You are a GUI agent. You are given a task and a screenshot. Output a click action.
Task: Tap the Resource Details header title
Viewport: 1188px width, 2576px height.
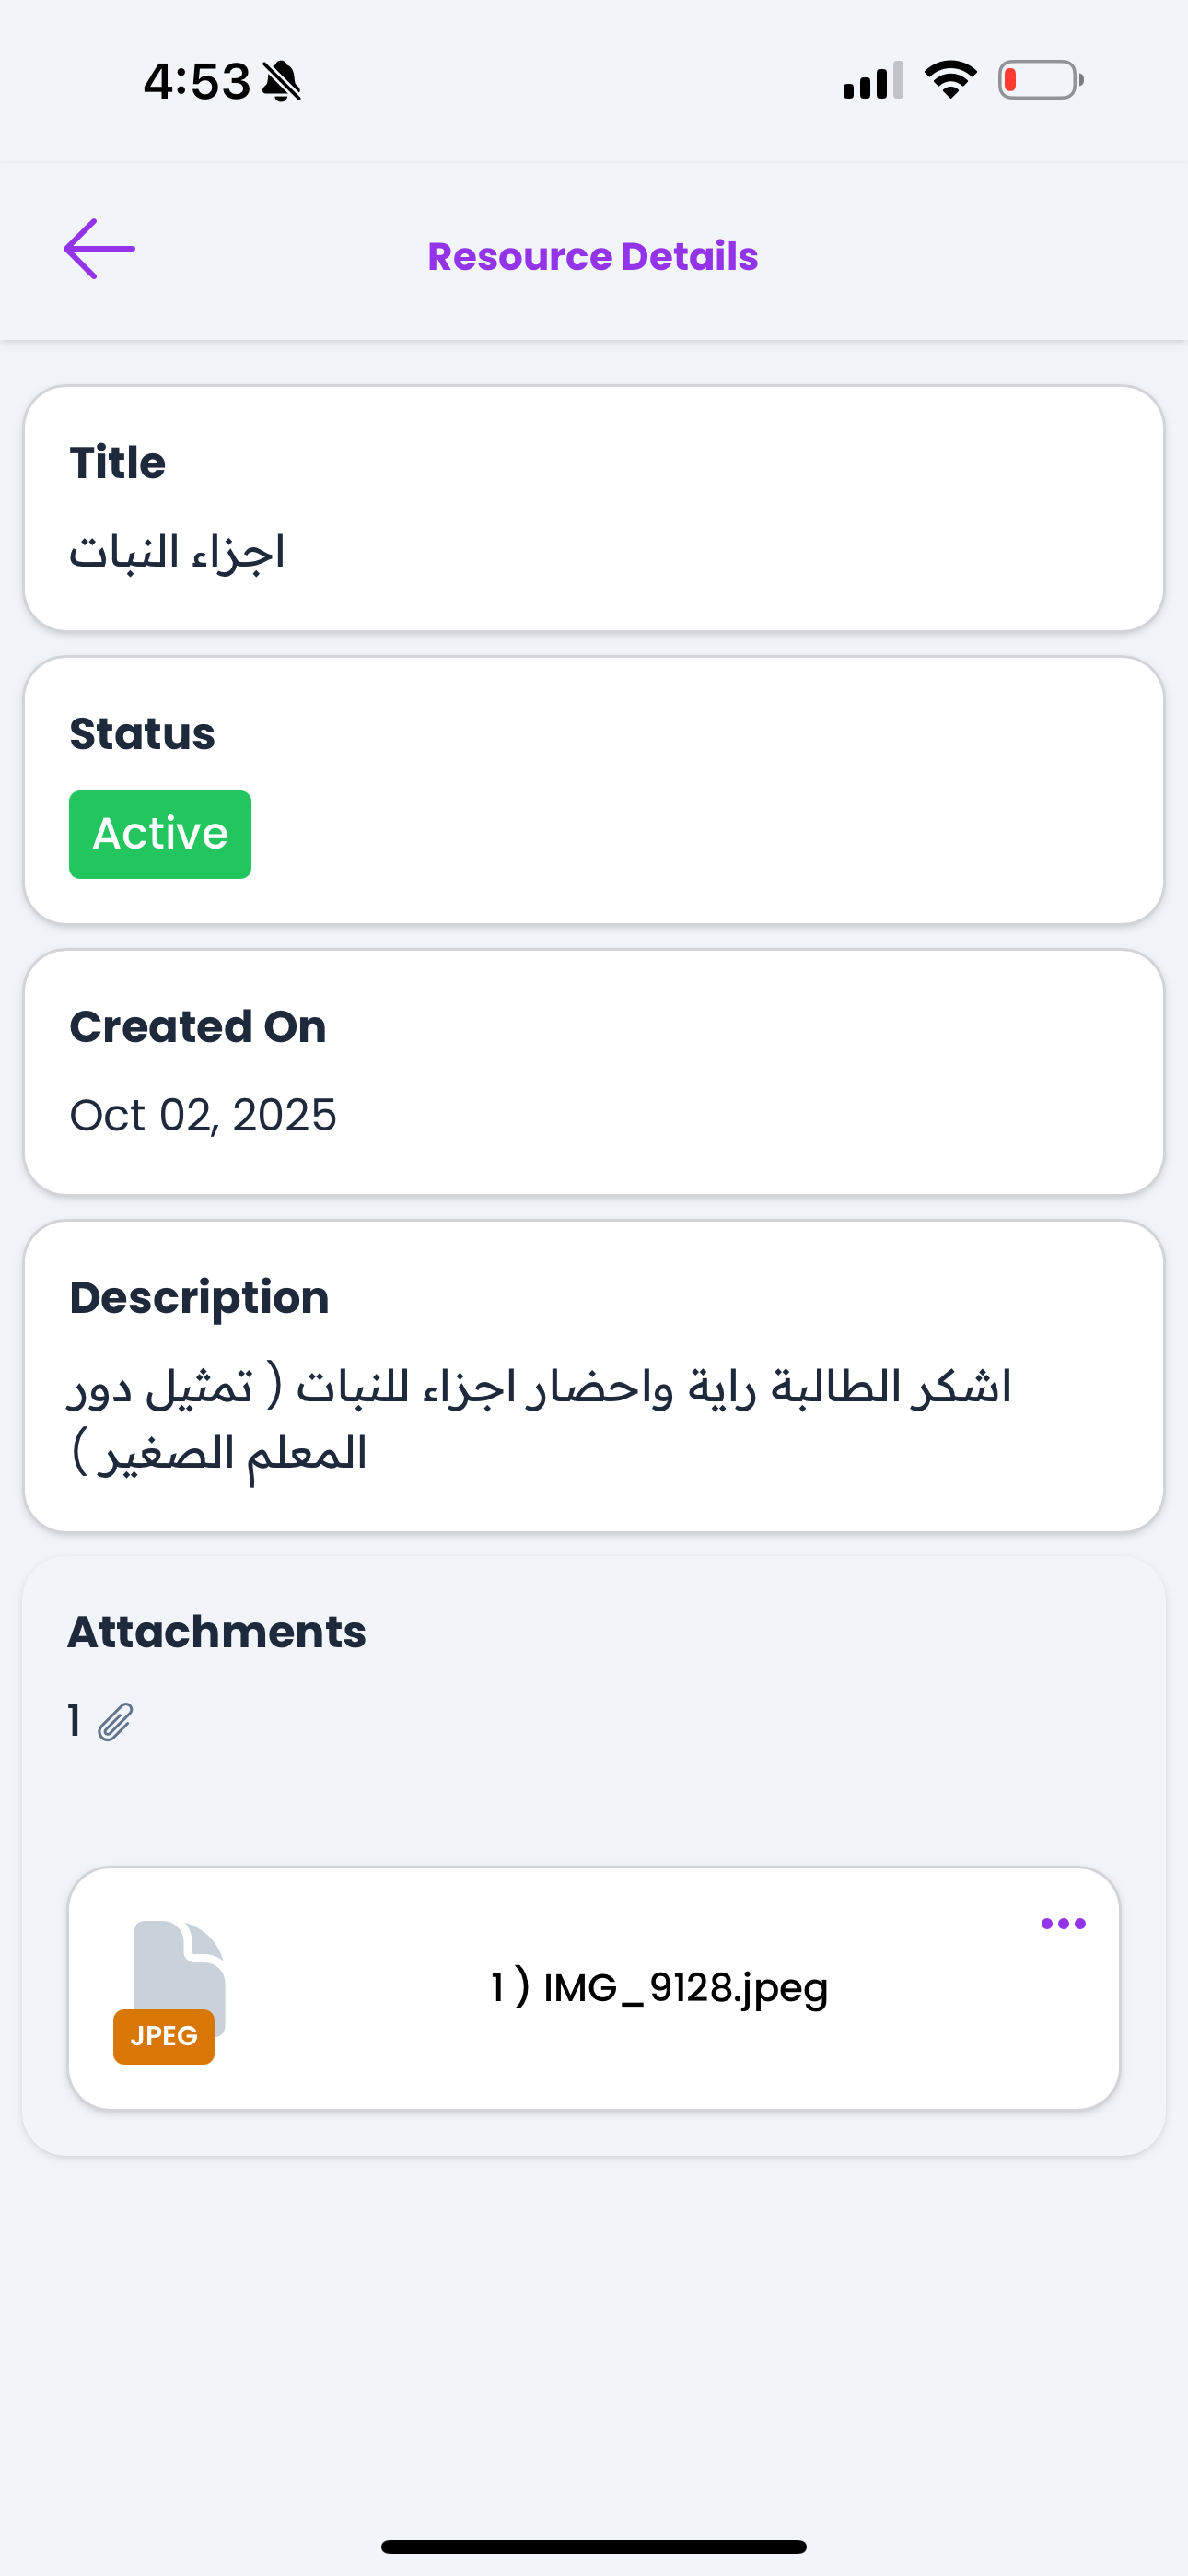tap(593, 257)
